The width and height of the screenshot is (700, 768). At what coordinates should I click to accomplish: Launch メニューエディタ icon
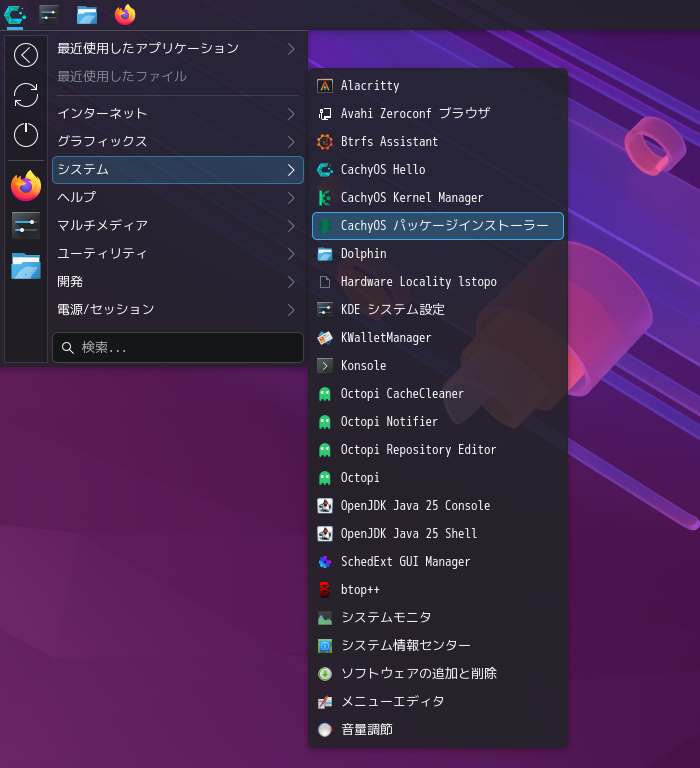click(x=325, y=702)
